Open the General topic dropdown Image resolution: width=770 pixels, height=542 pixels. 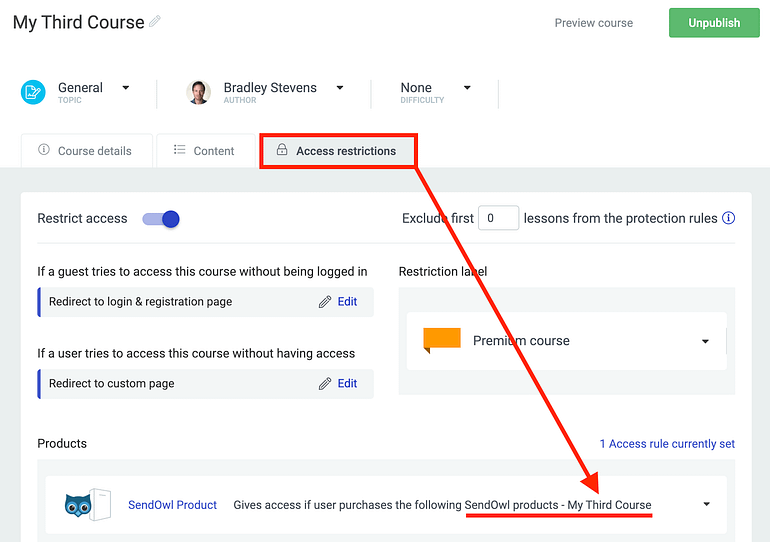point(126,87)
